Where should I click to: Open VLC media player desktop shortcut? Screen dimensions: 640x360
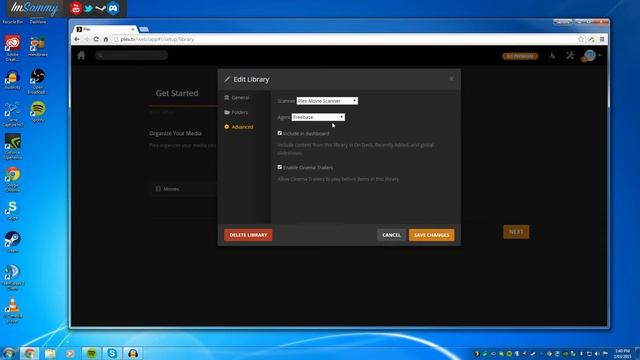pyautogui.click(x=13, y=311)
